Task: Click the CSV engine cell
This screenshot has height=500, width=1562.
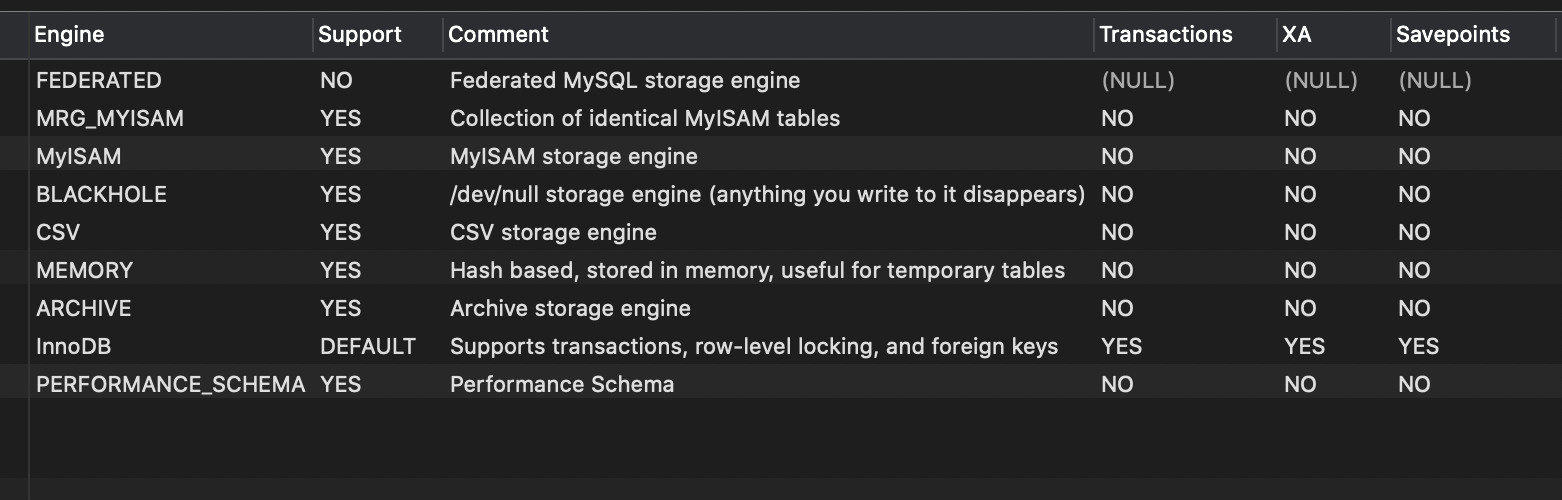Action: pos(58,232)
